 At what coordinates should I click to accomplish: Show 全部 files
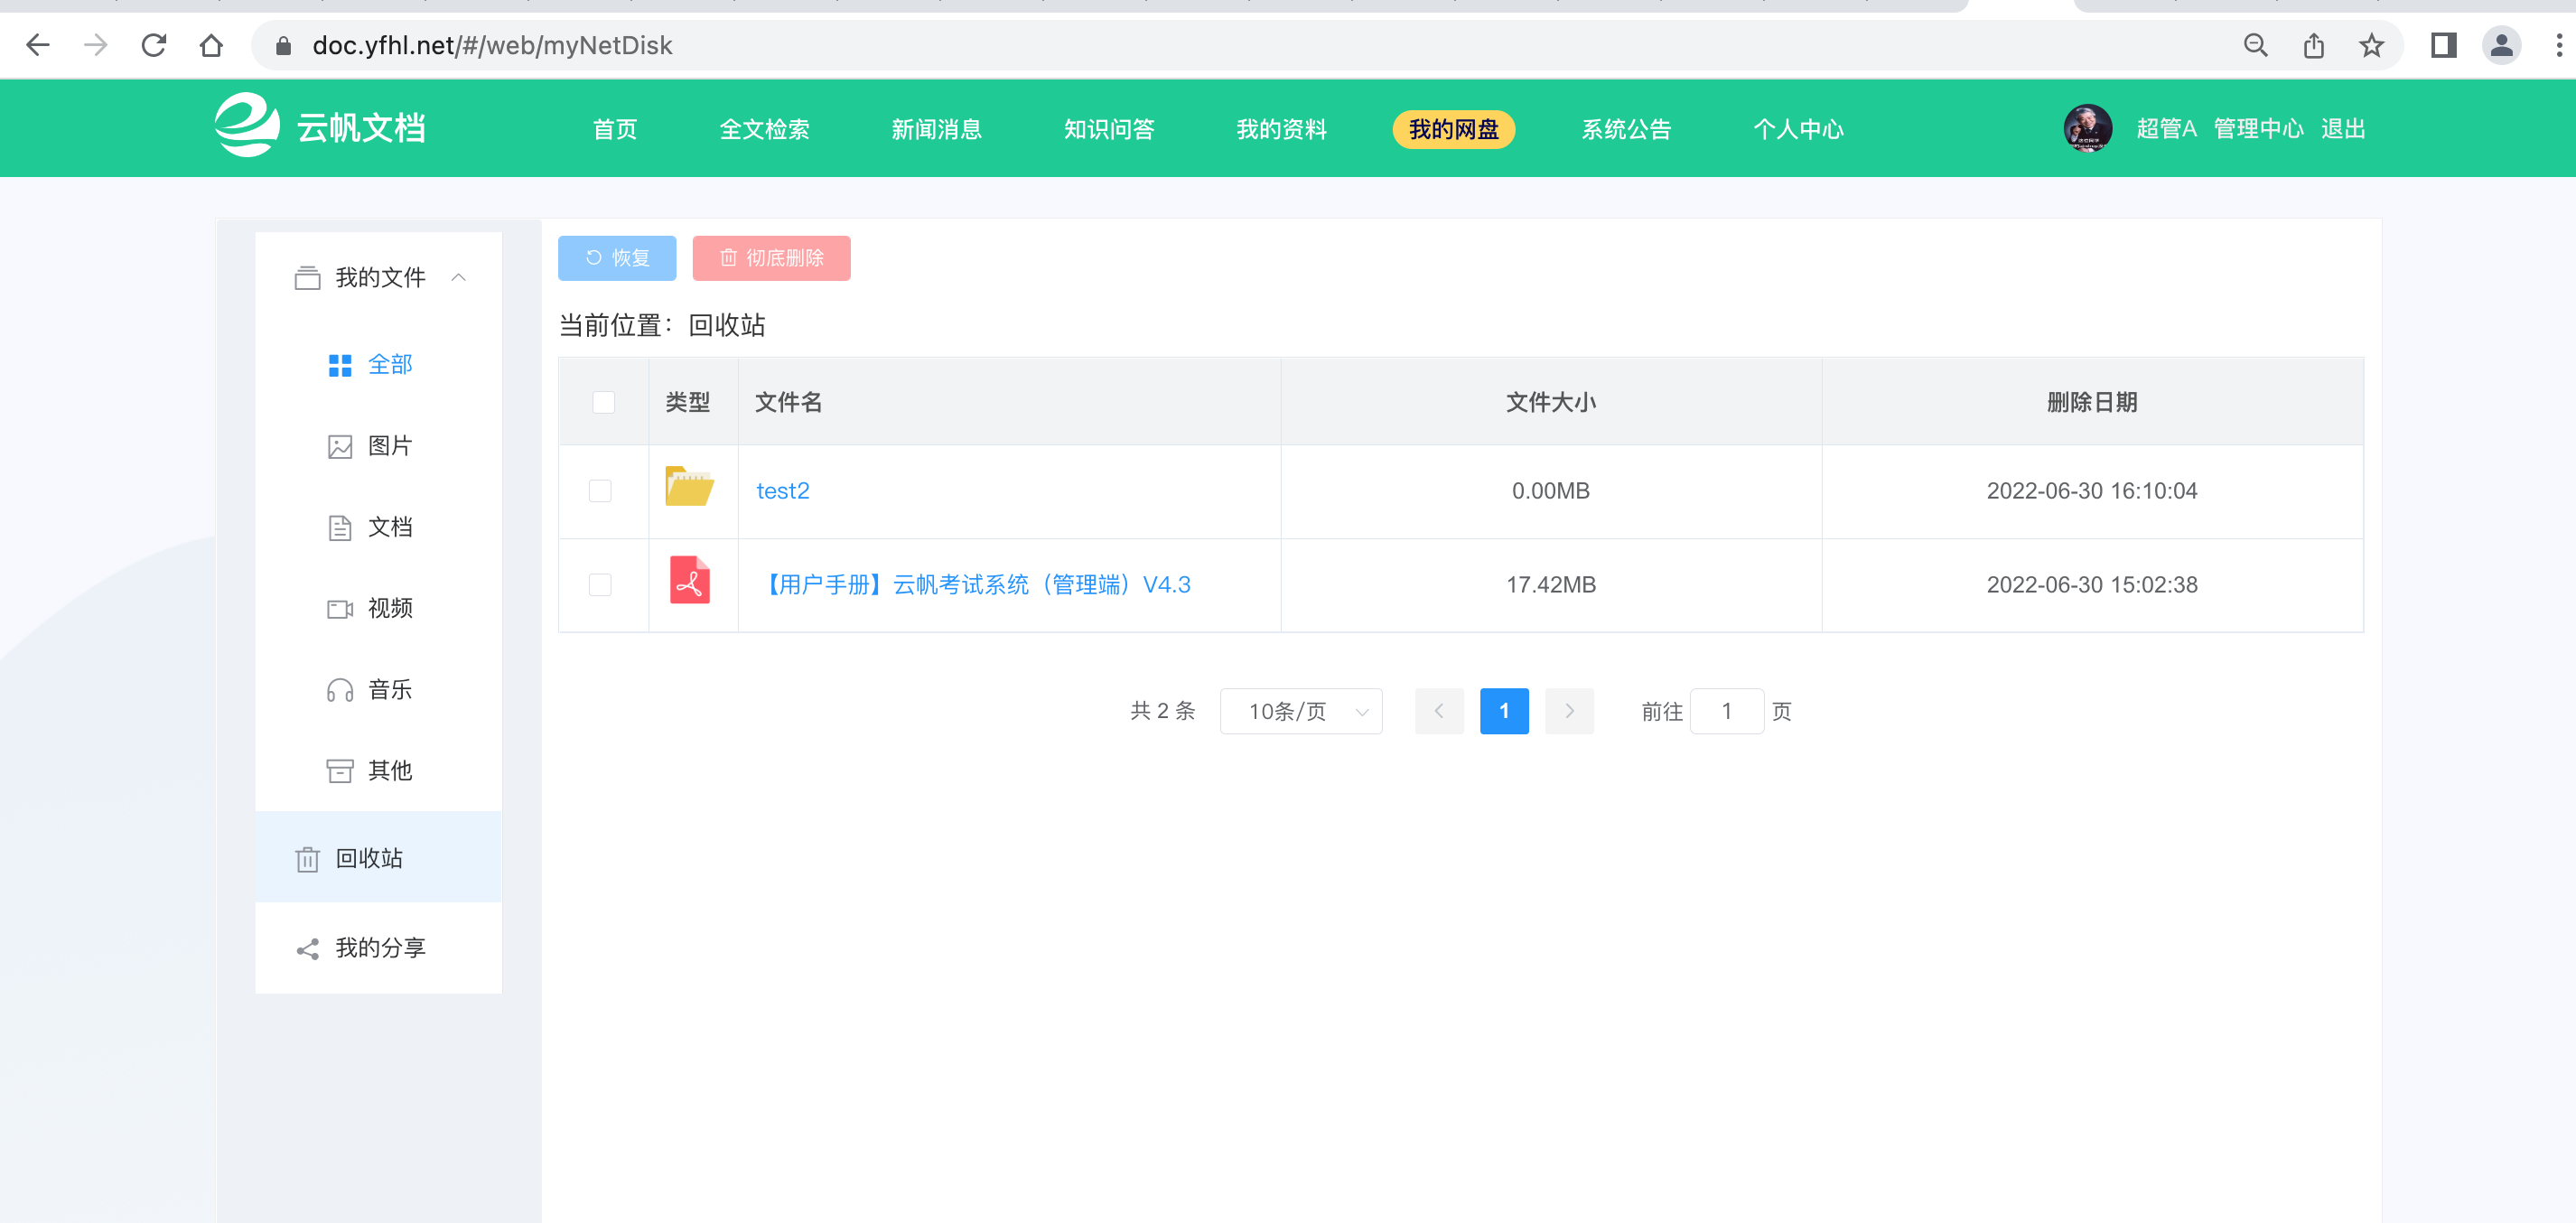point(378,364)
